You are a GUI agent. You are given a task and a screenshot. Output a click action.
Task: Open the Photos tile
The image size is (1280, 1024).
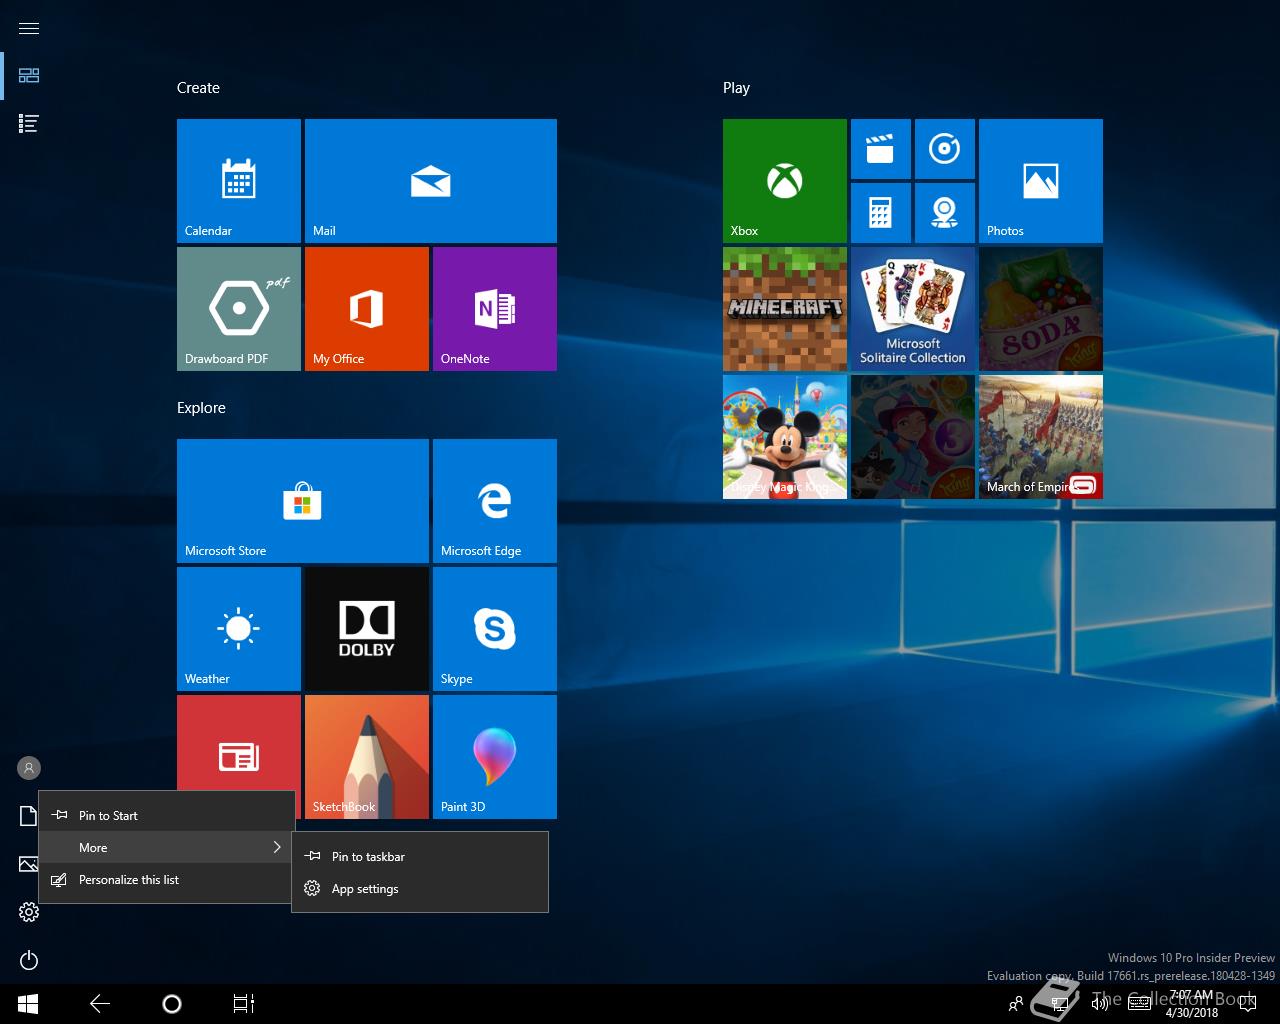coord(1041,181)
